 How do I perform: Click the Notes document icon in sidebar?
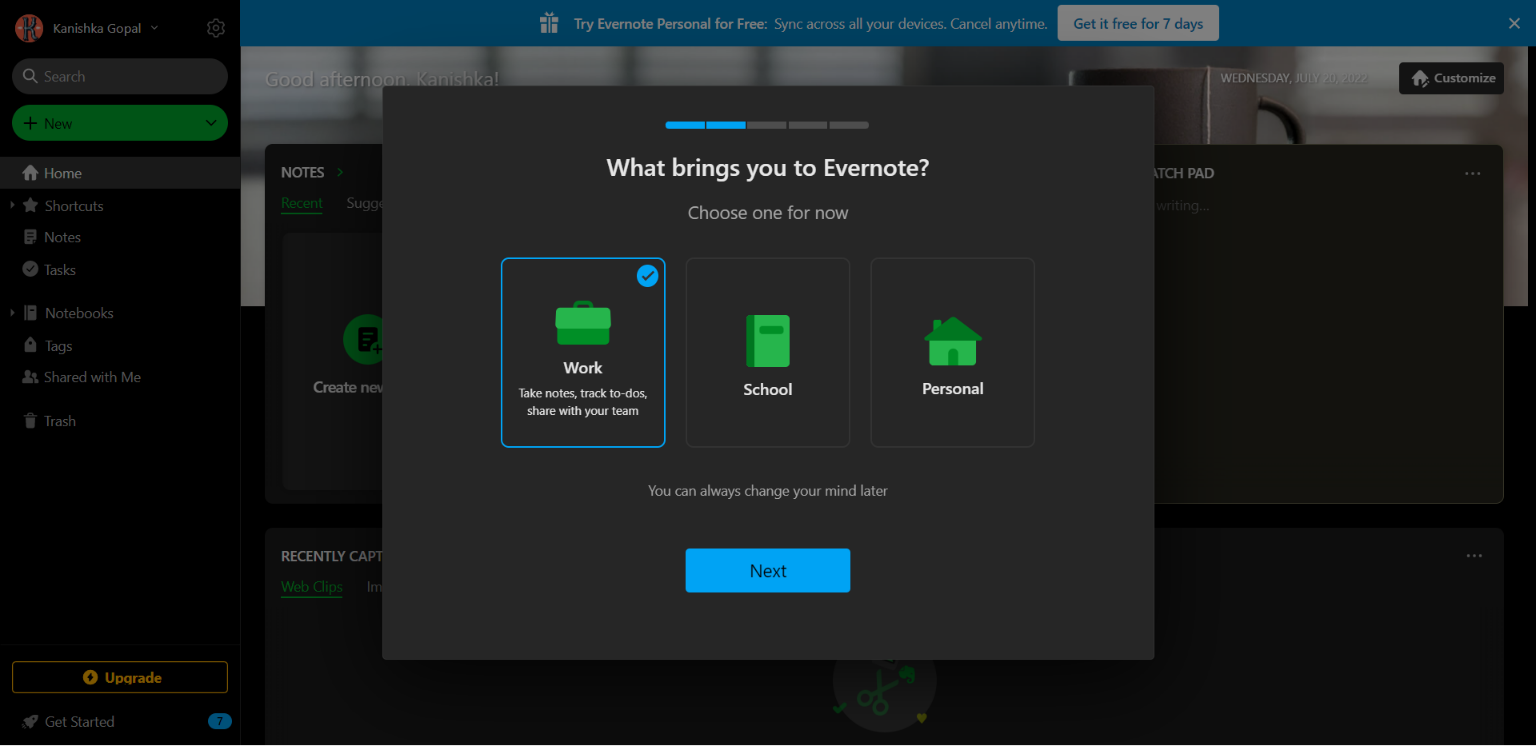30,237
